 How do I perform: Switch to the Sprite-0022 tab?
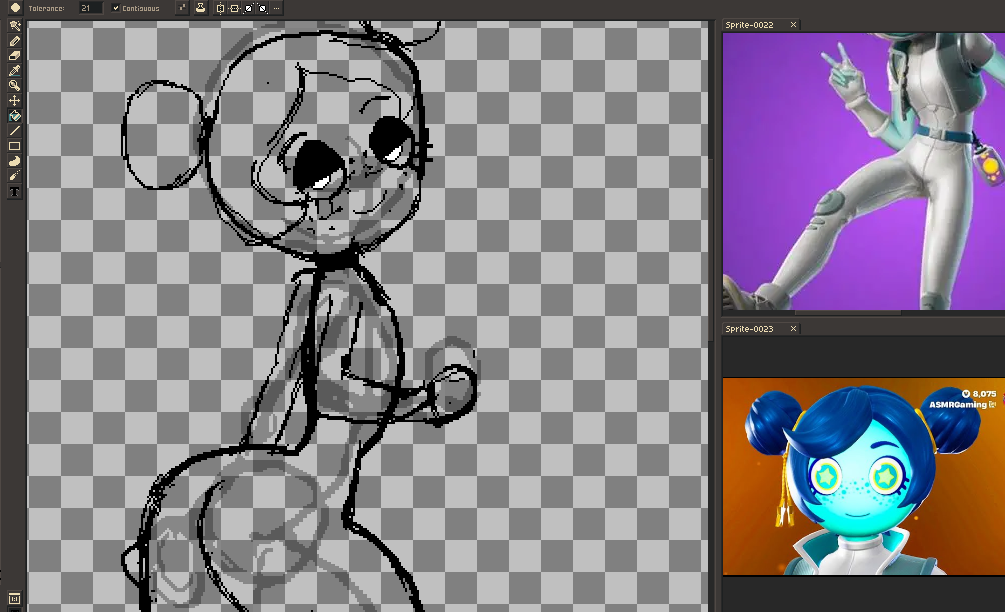point(749,25)
